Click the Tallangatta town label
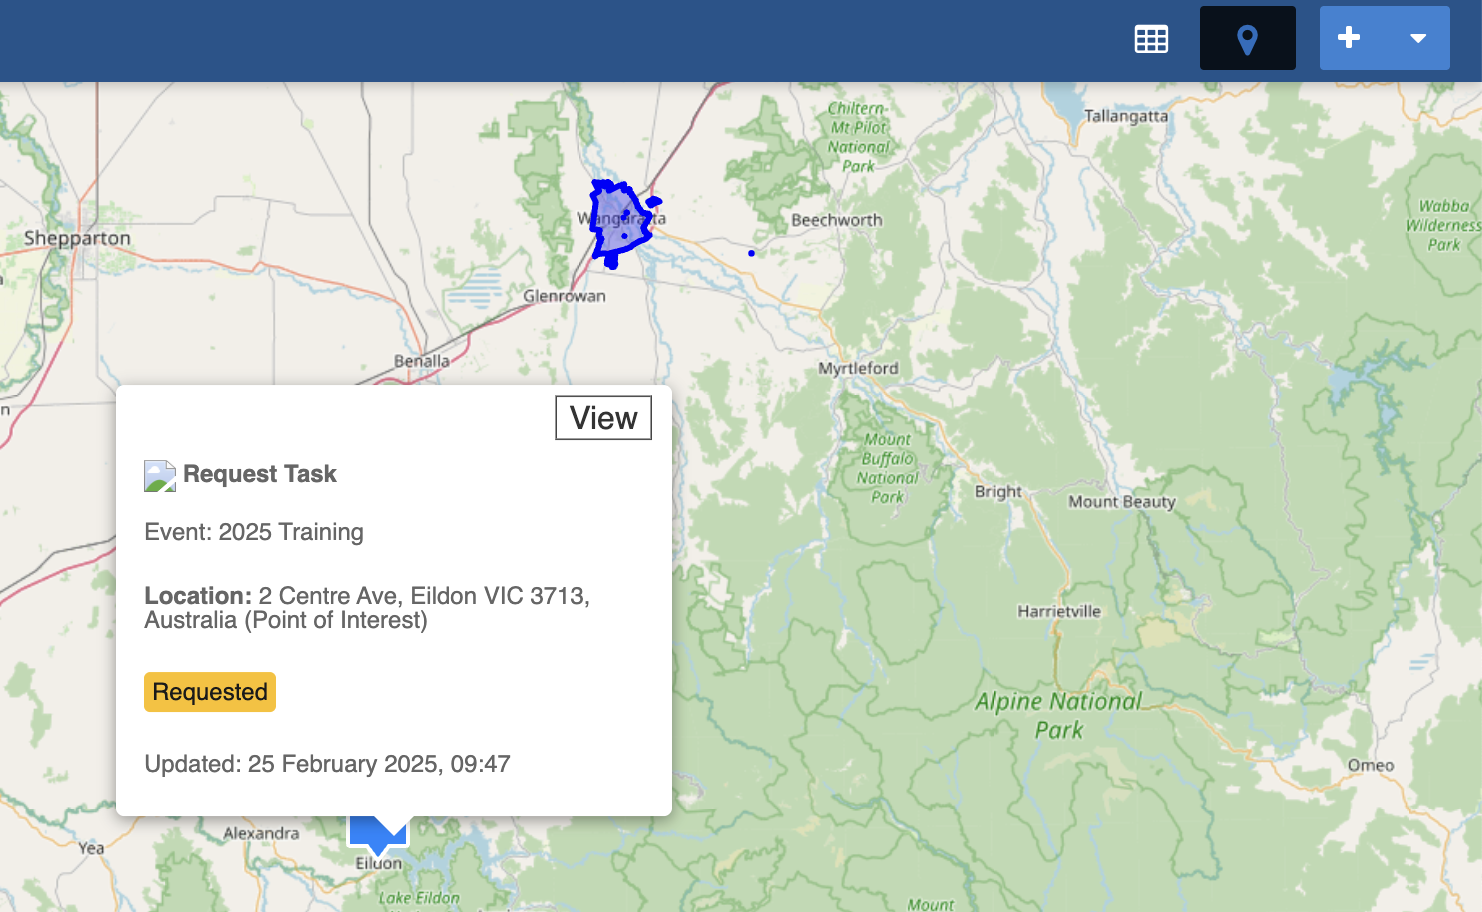This screenshot has height=912, width=1482. (x=1126, y=116)
